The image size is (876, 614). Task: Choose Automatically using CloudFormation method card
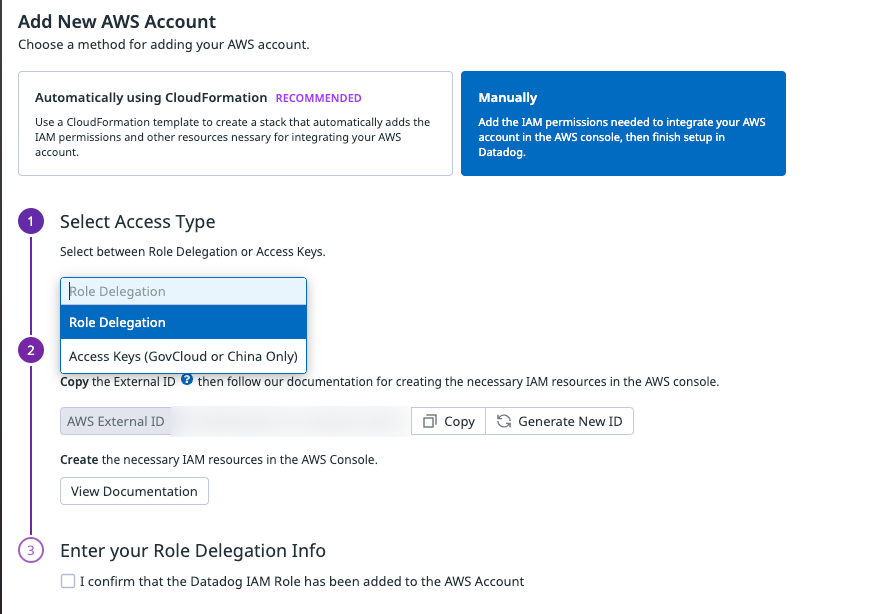[x=235, y=123]
